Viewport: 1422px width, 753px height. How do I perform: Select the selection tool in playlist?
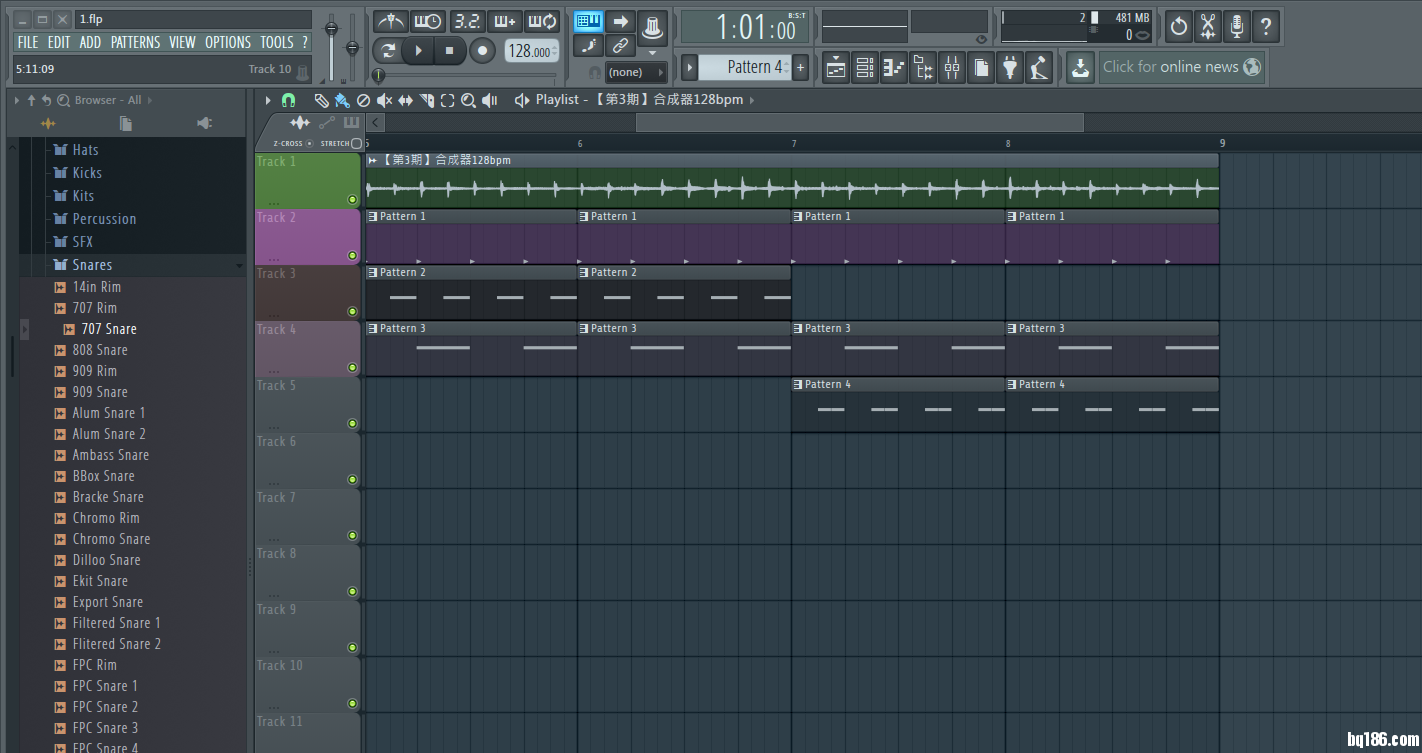click(x=447, y=100)
